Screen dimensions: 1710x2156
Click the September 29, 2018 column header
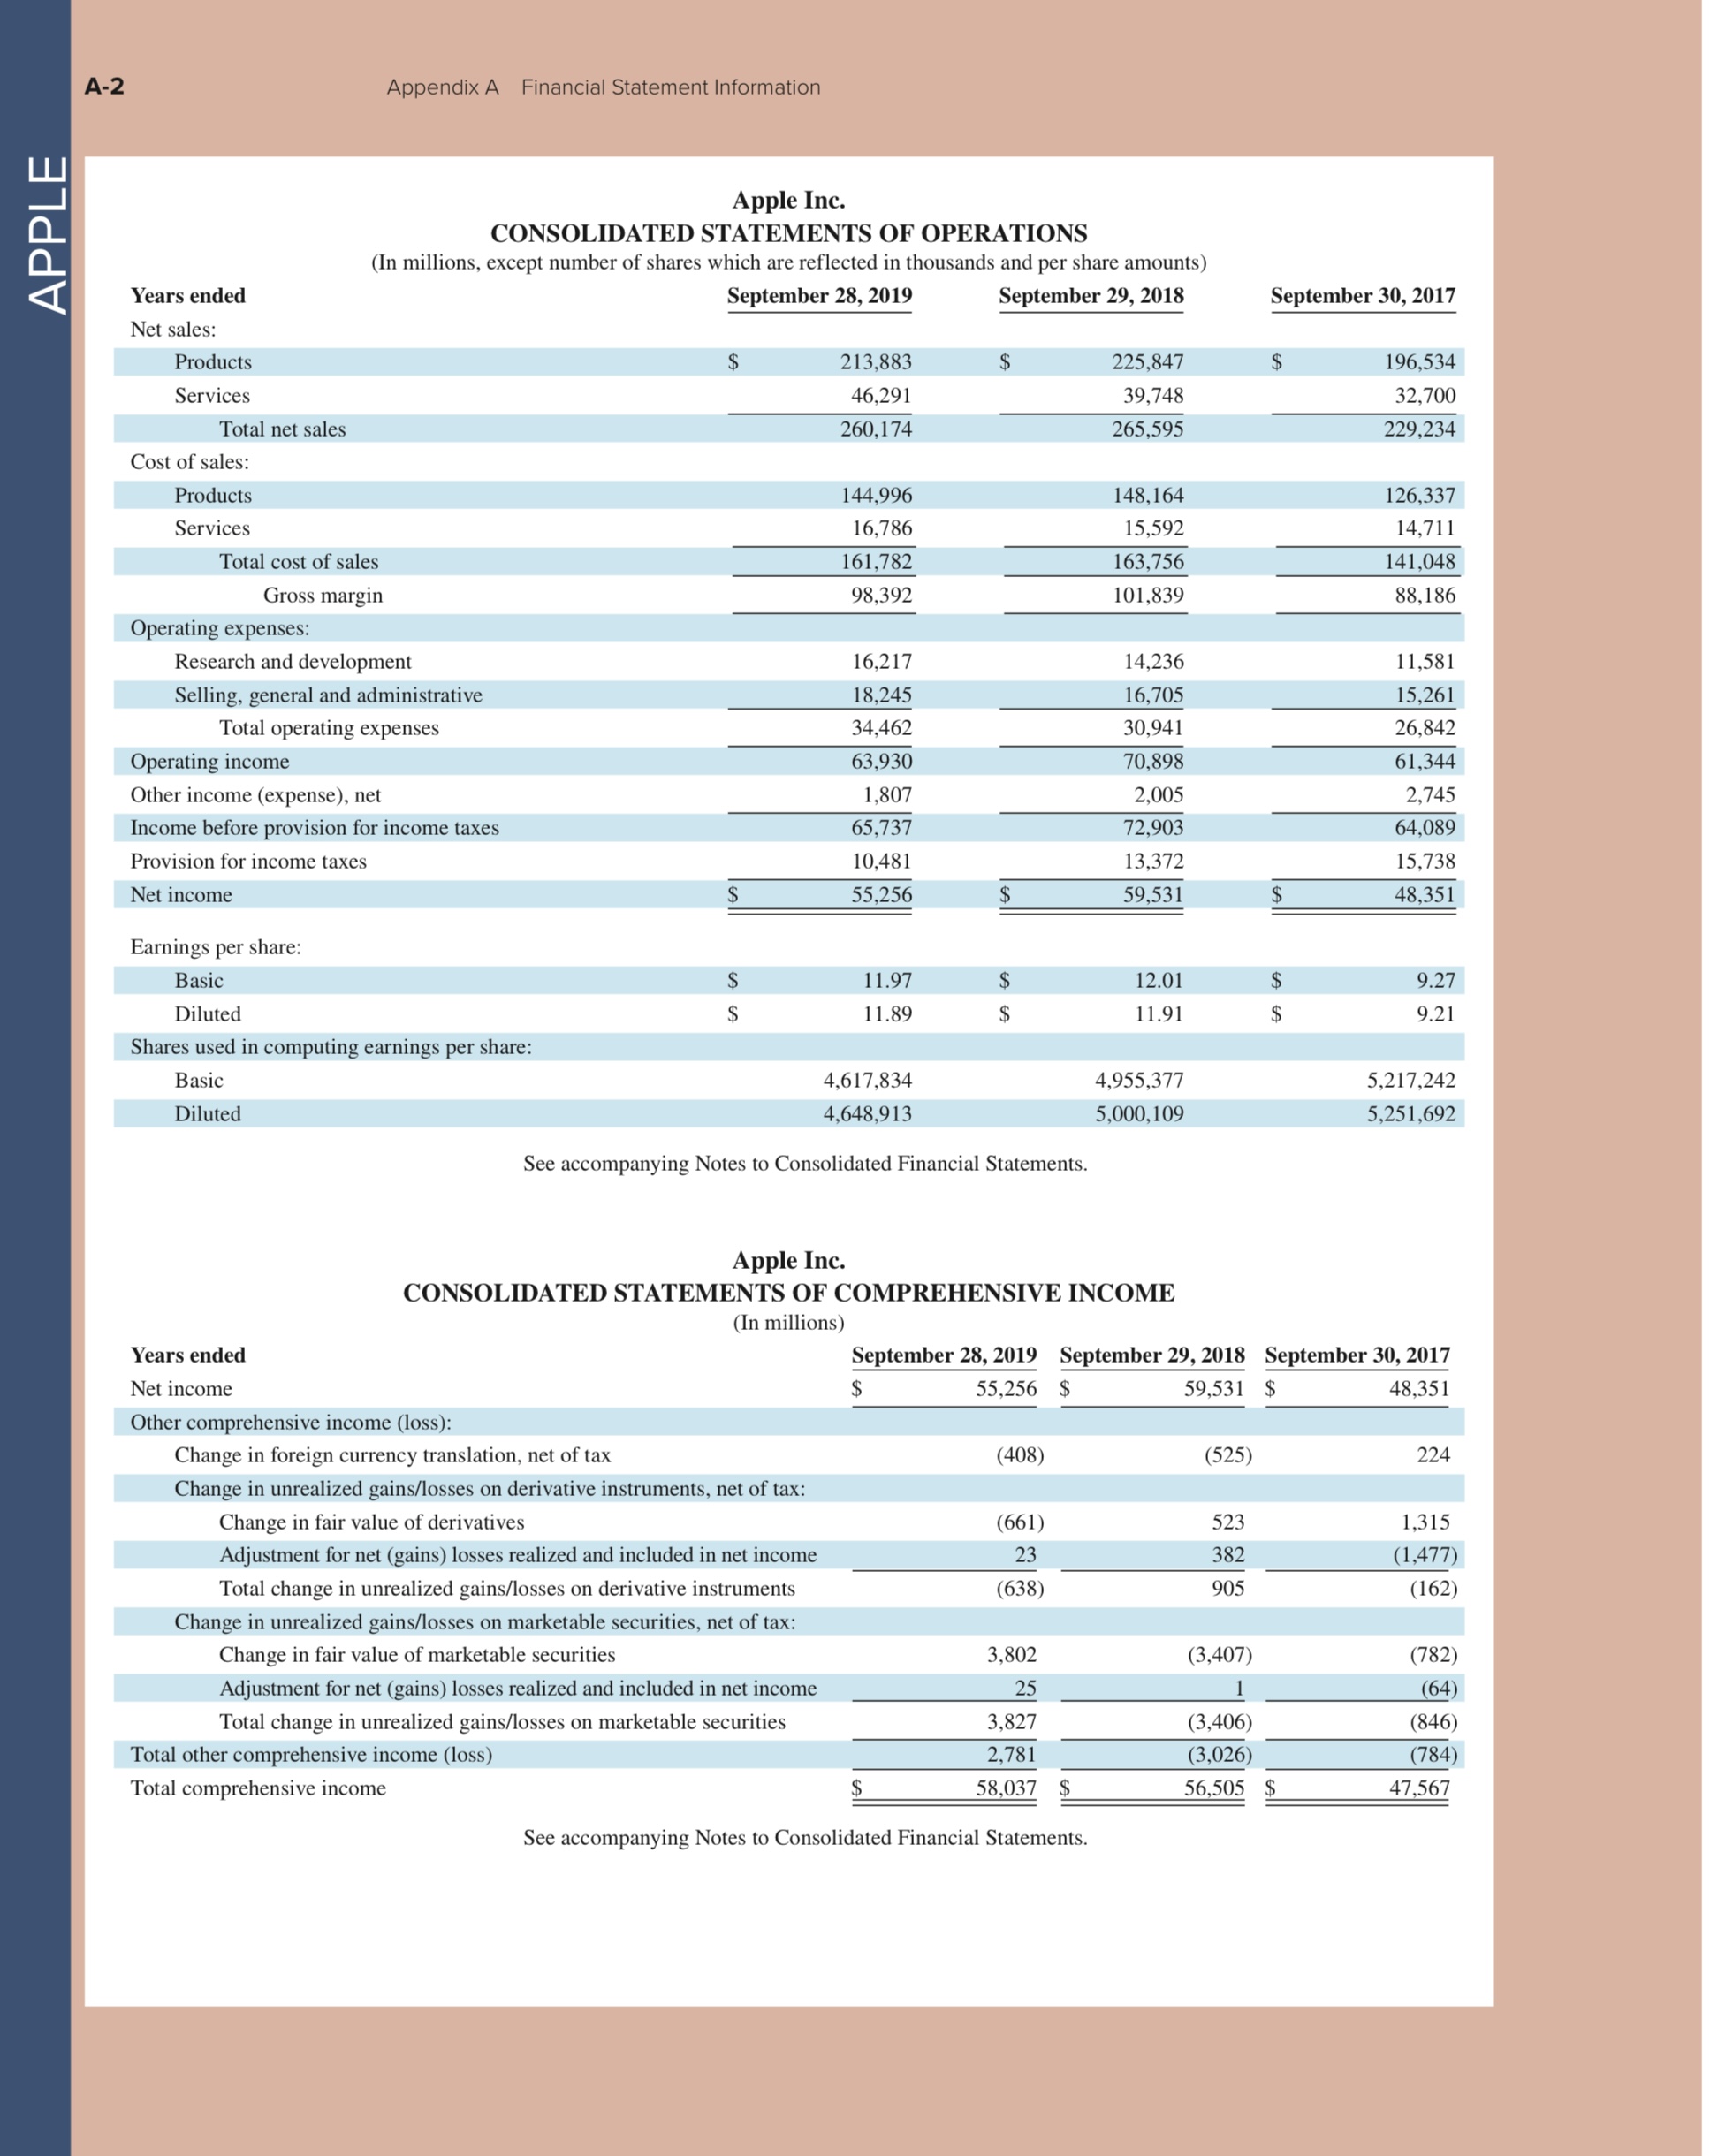[x=1091, y=295]
